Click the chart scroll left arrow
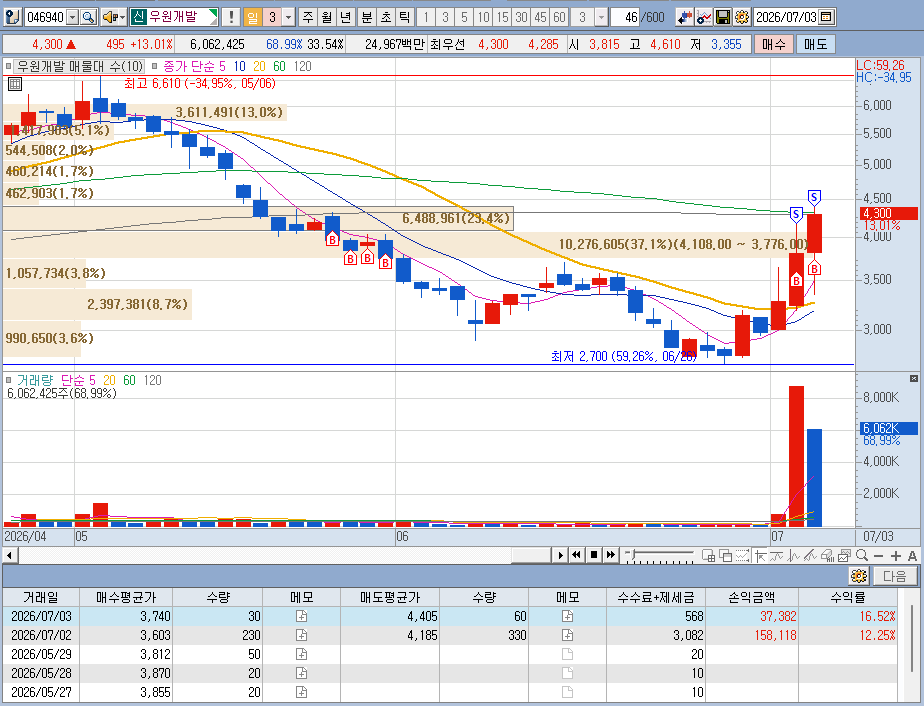 (x=9, y=555)
